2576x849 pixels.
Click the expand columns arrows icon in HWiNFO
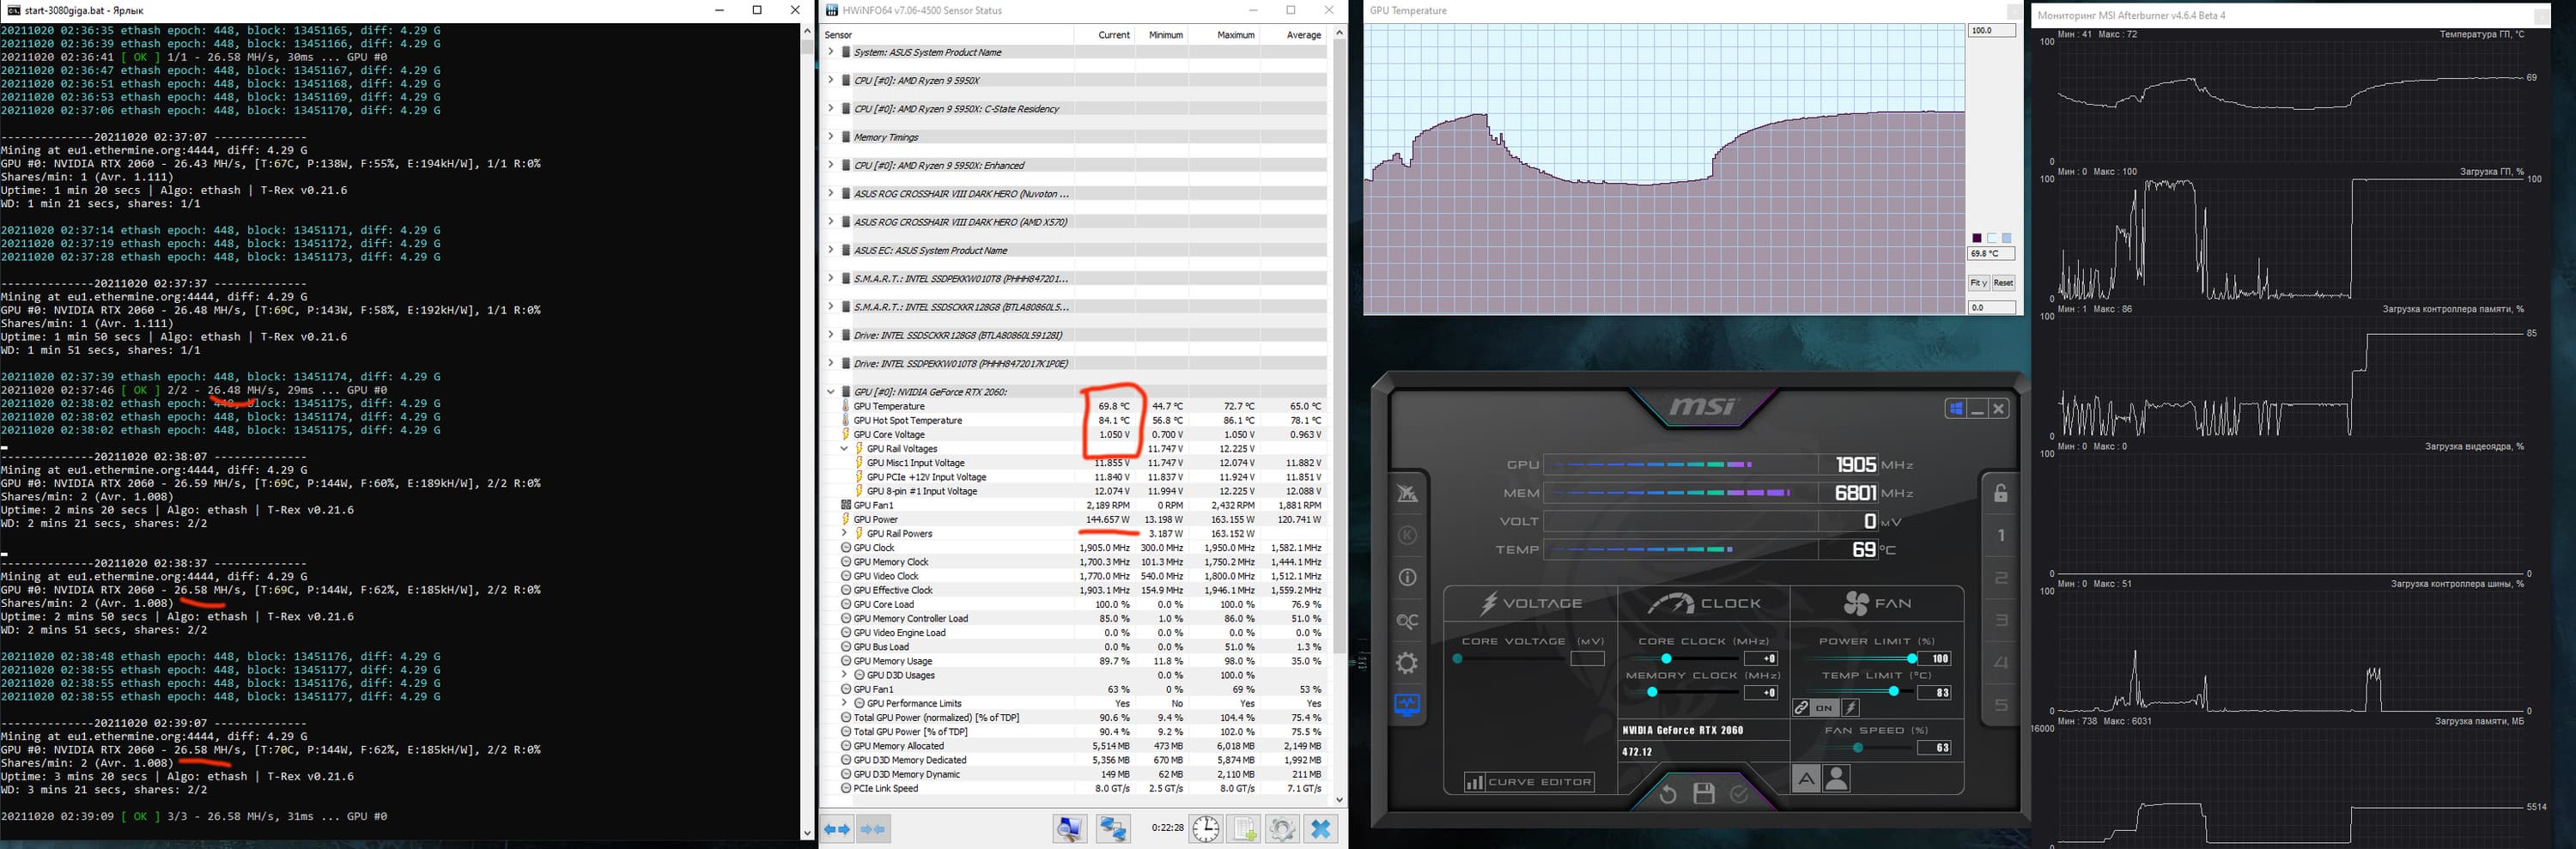[x=838, y=829]
